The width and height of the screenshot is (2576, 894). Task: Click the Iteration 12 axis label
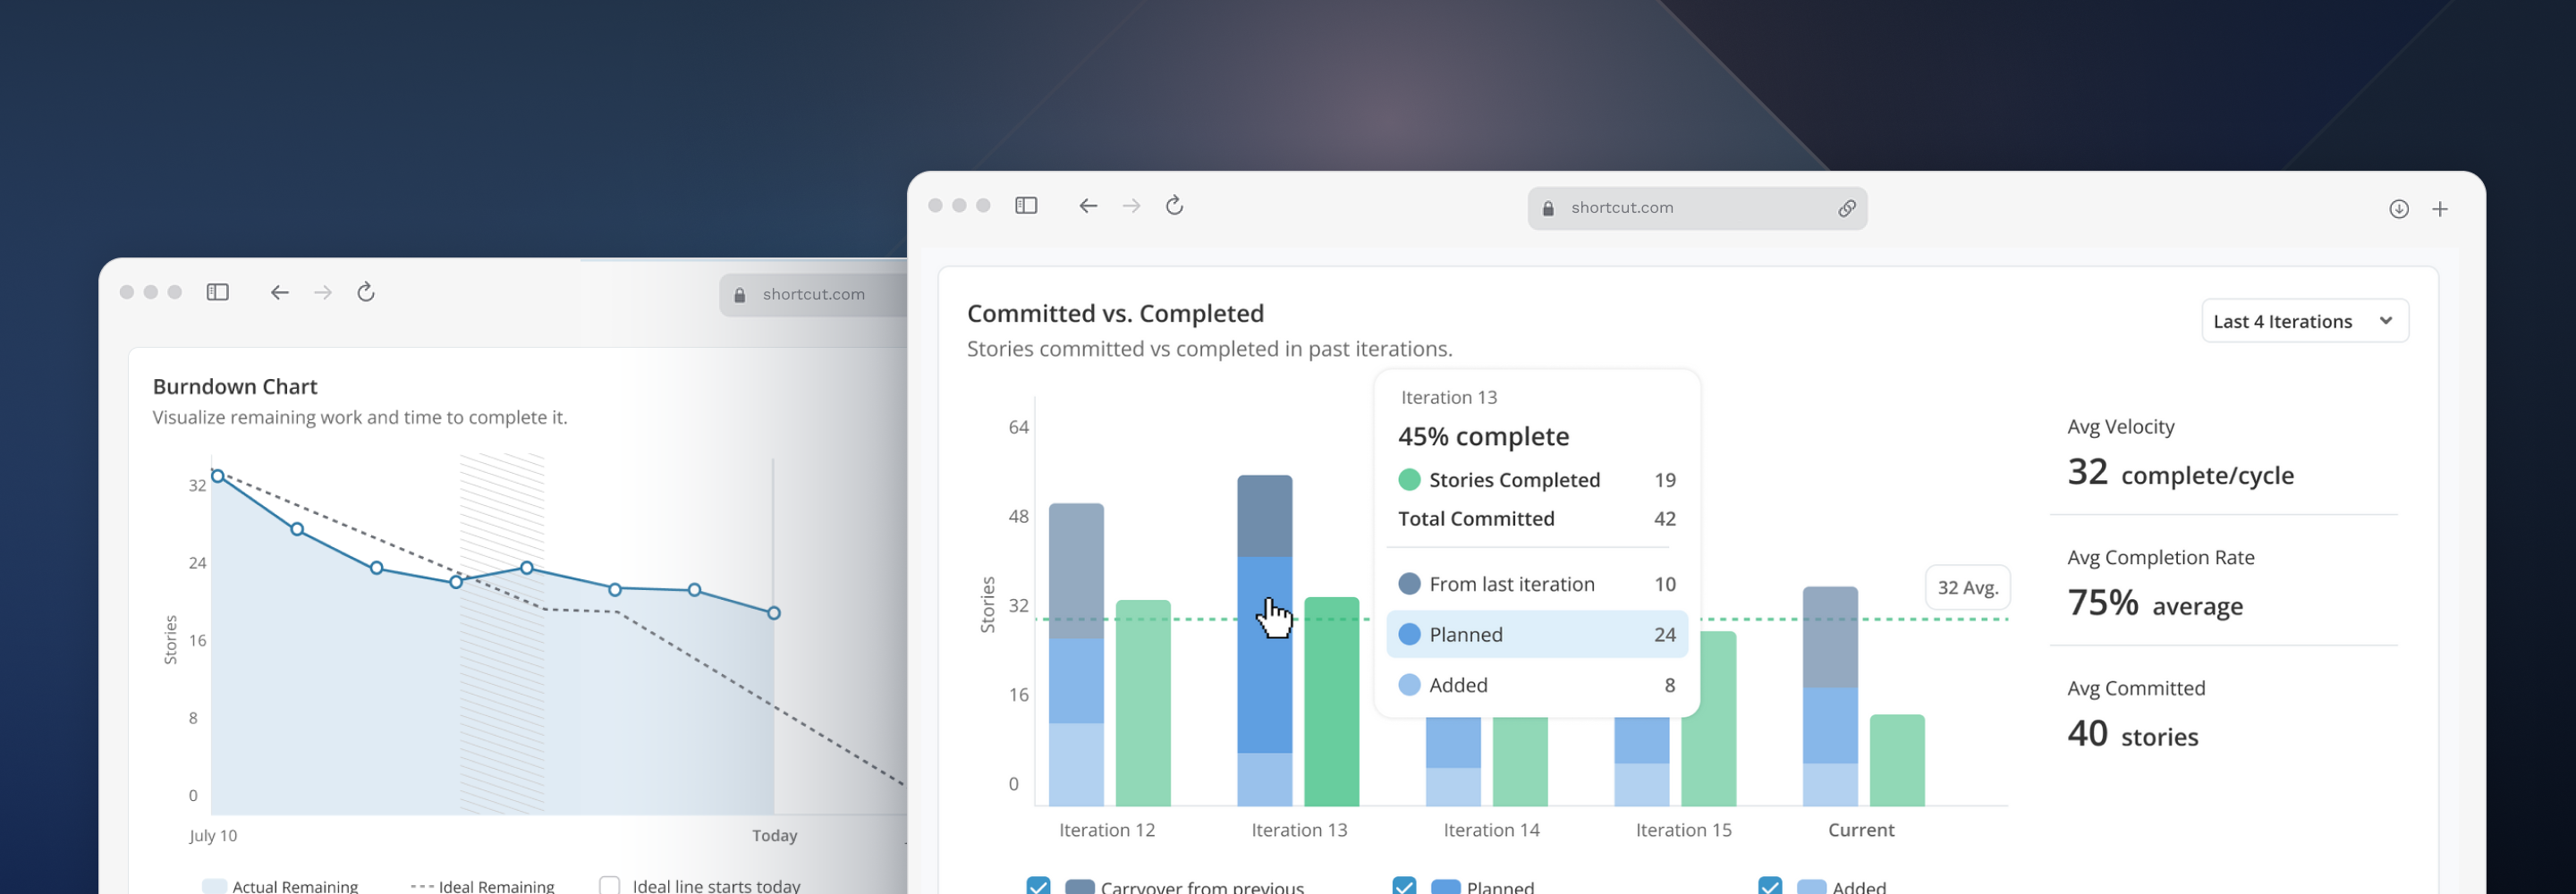tap(1107, 830)
